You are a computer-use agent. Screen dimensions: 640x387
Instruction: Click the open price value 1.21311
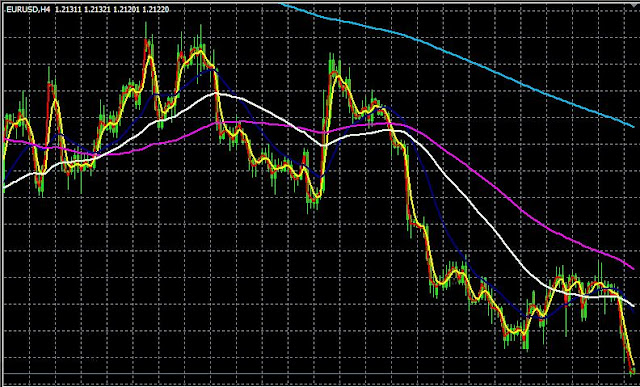(x=69, y=9)
